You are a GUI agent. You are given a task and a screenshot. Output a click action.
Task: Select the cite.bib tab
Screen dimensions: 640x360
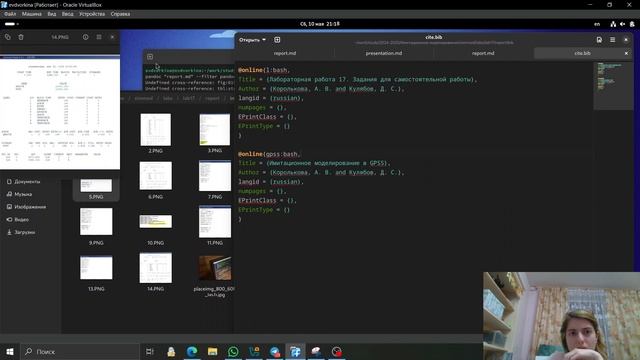click(x=582, y=53)
